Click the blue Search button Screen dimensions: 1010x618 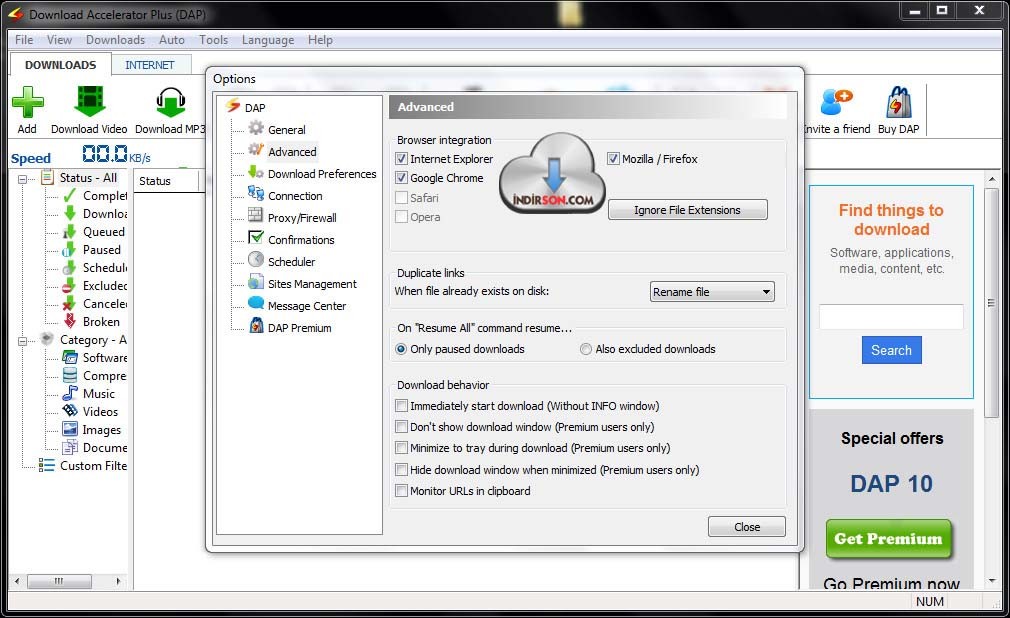[x=891, y=350]
